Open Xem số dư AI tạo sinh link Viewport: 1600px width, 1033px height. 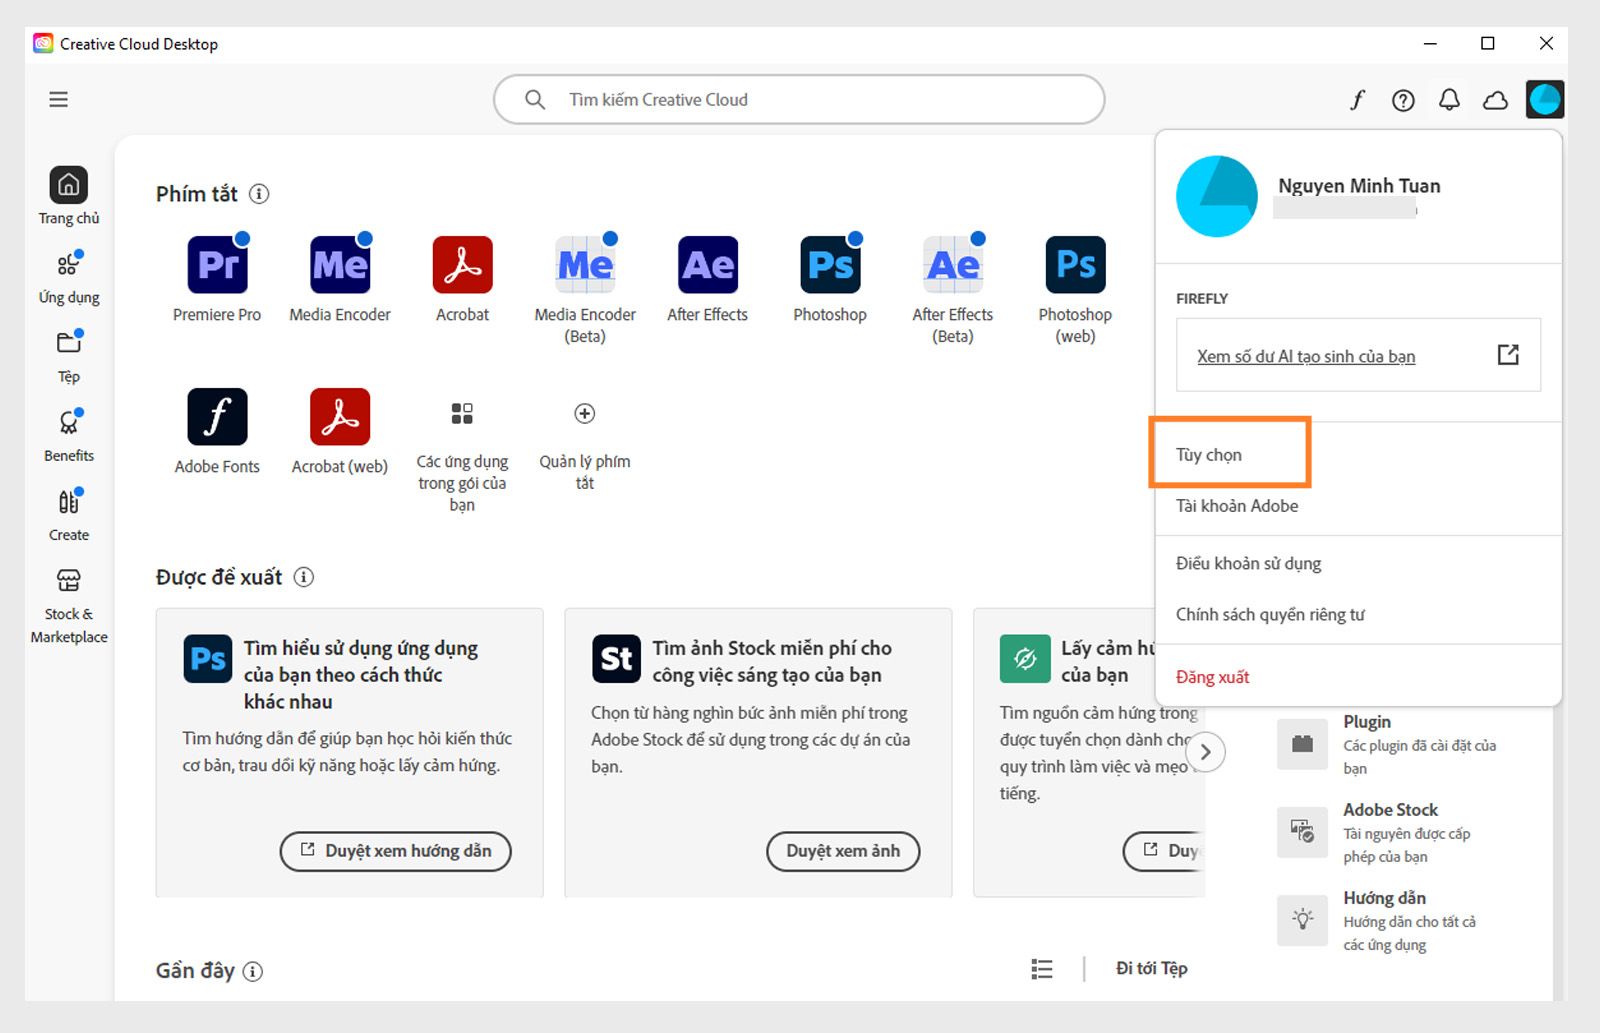1305,356
